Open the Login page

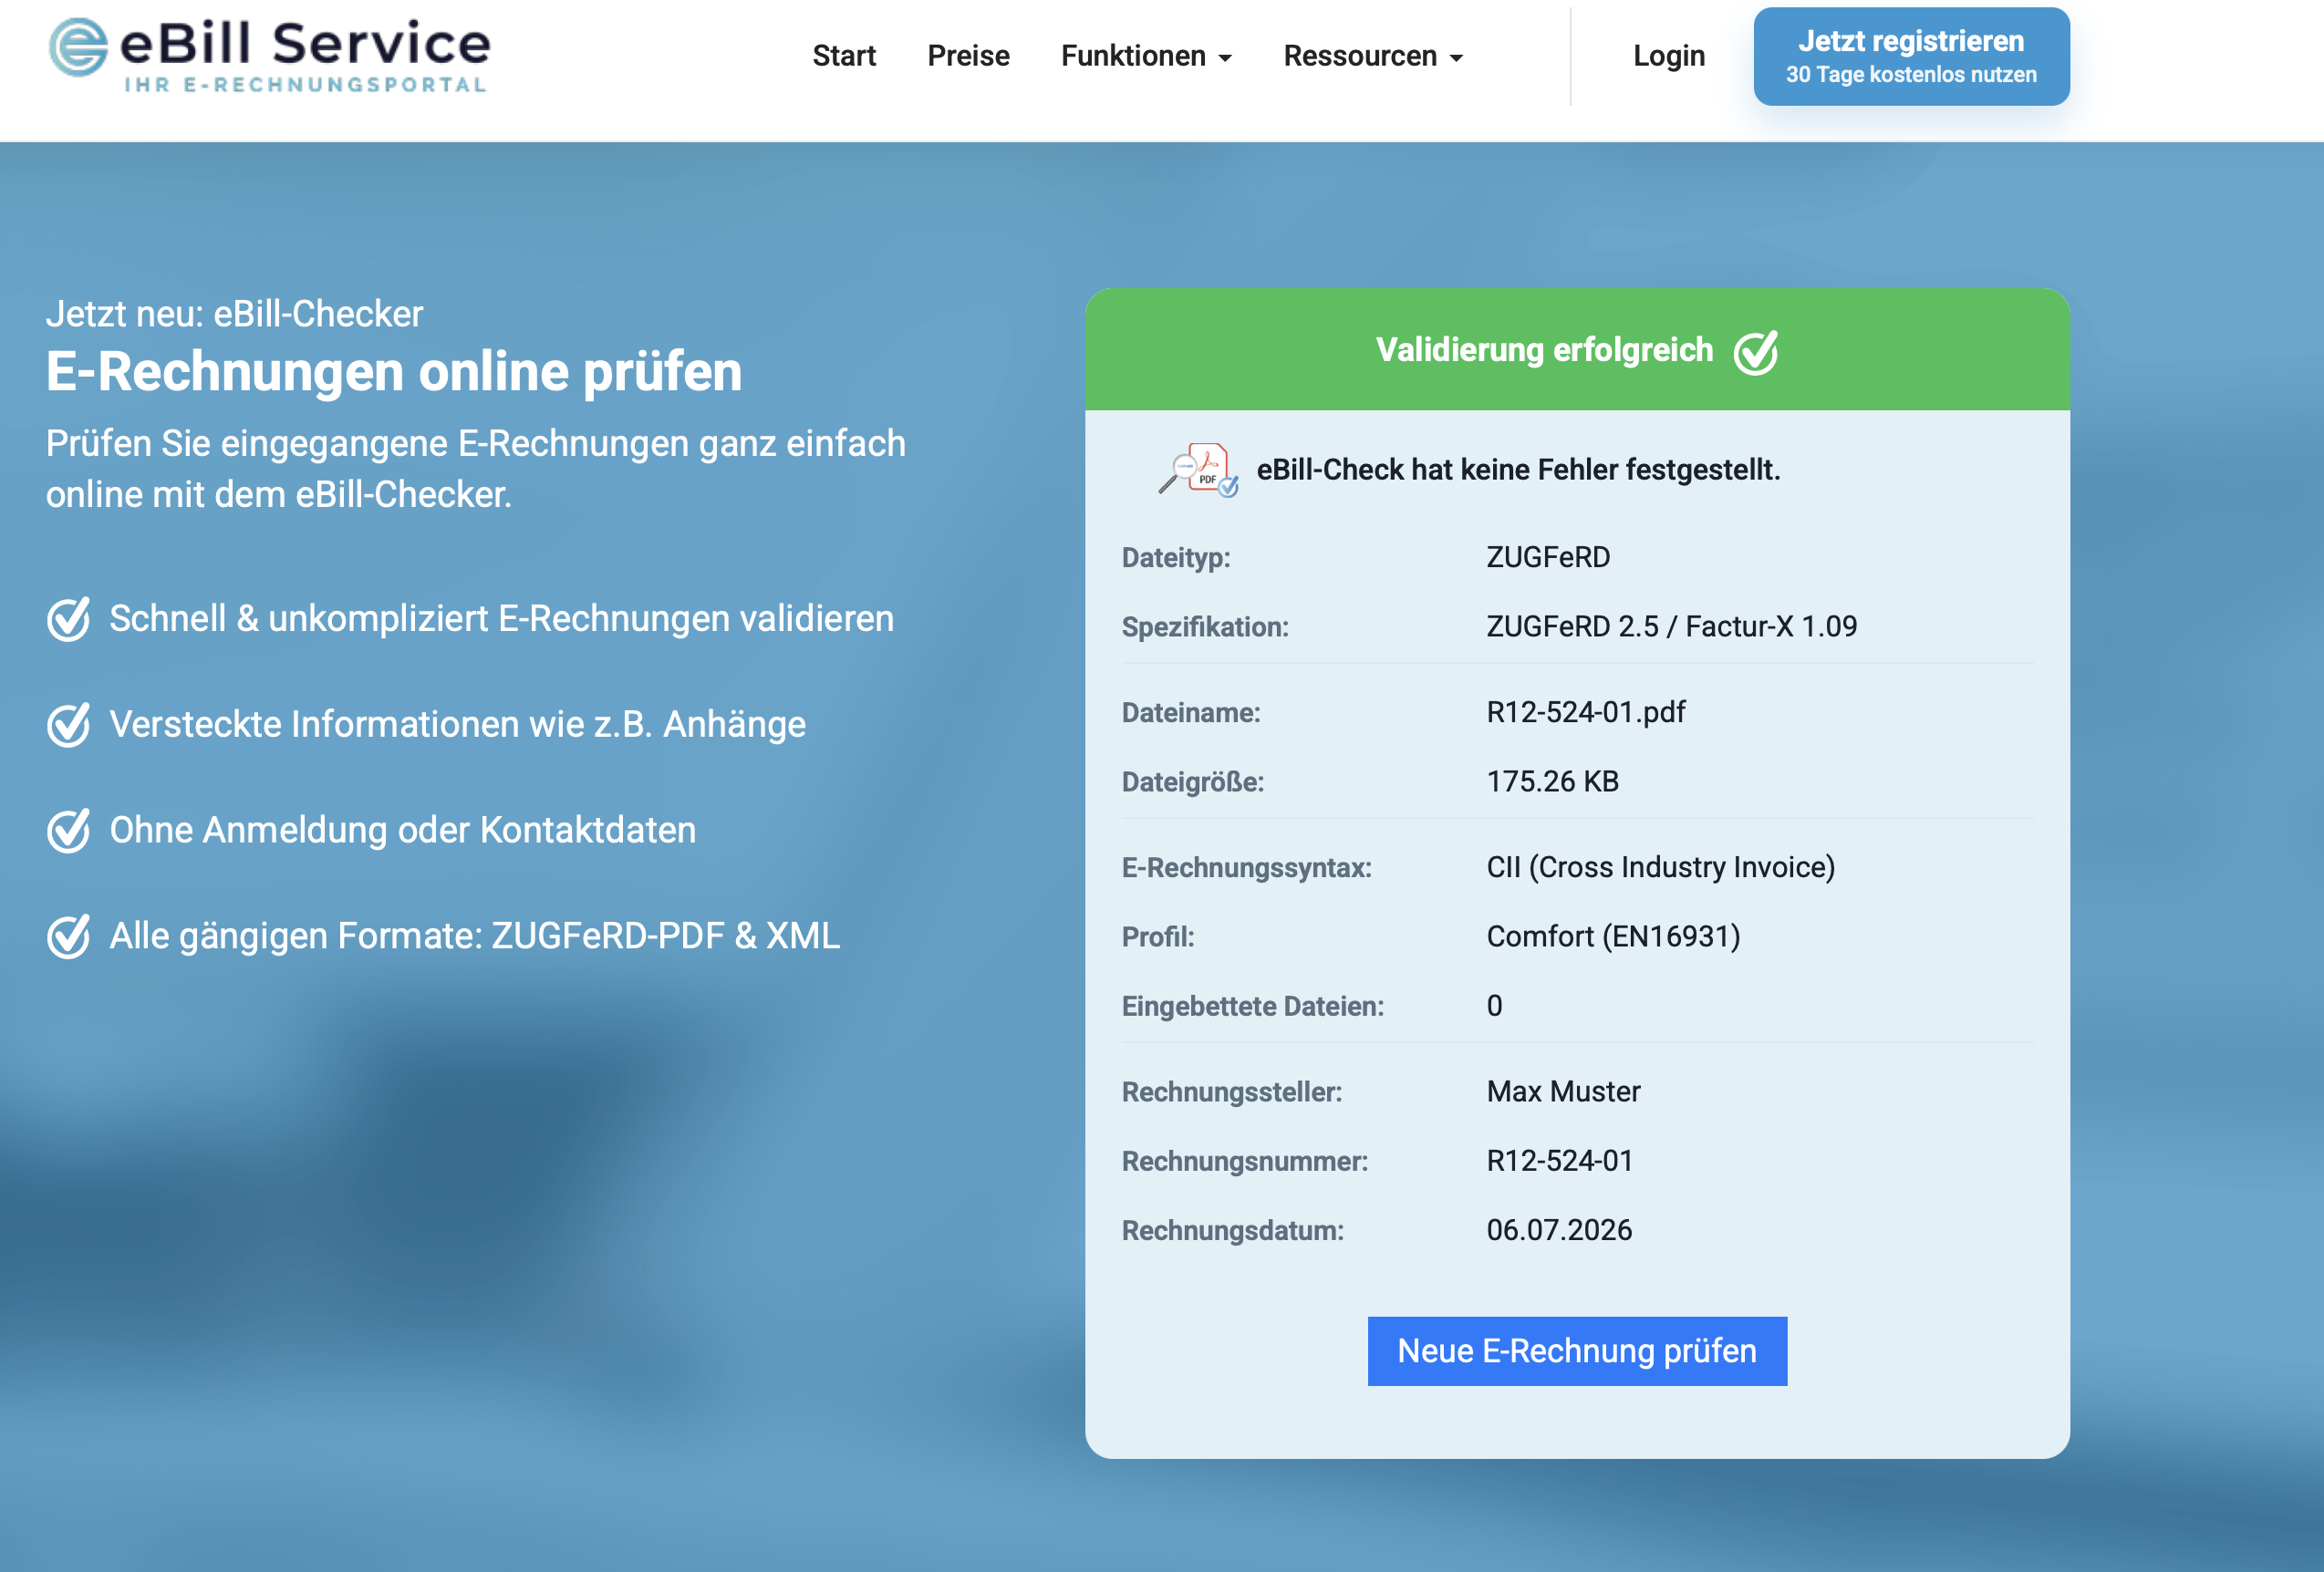click(1669, 56)
